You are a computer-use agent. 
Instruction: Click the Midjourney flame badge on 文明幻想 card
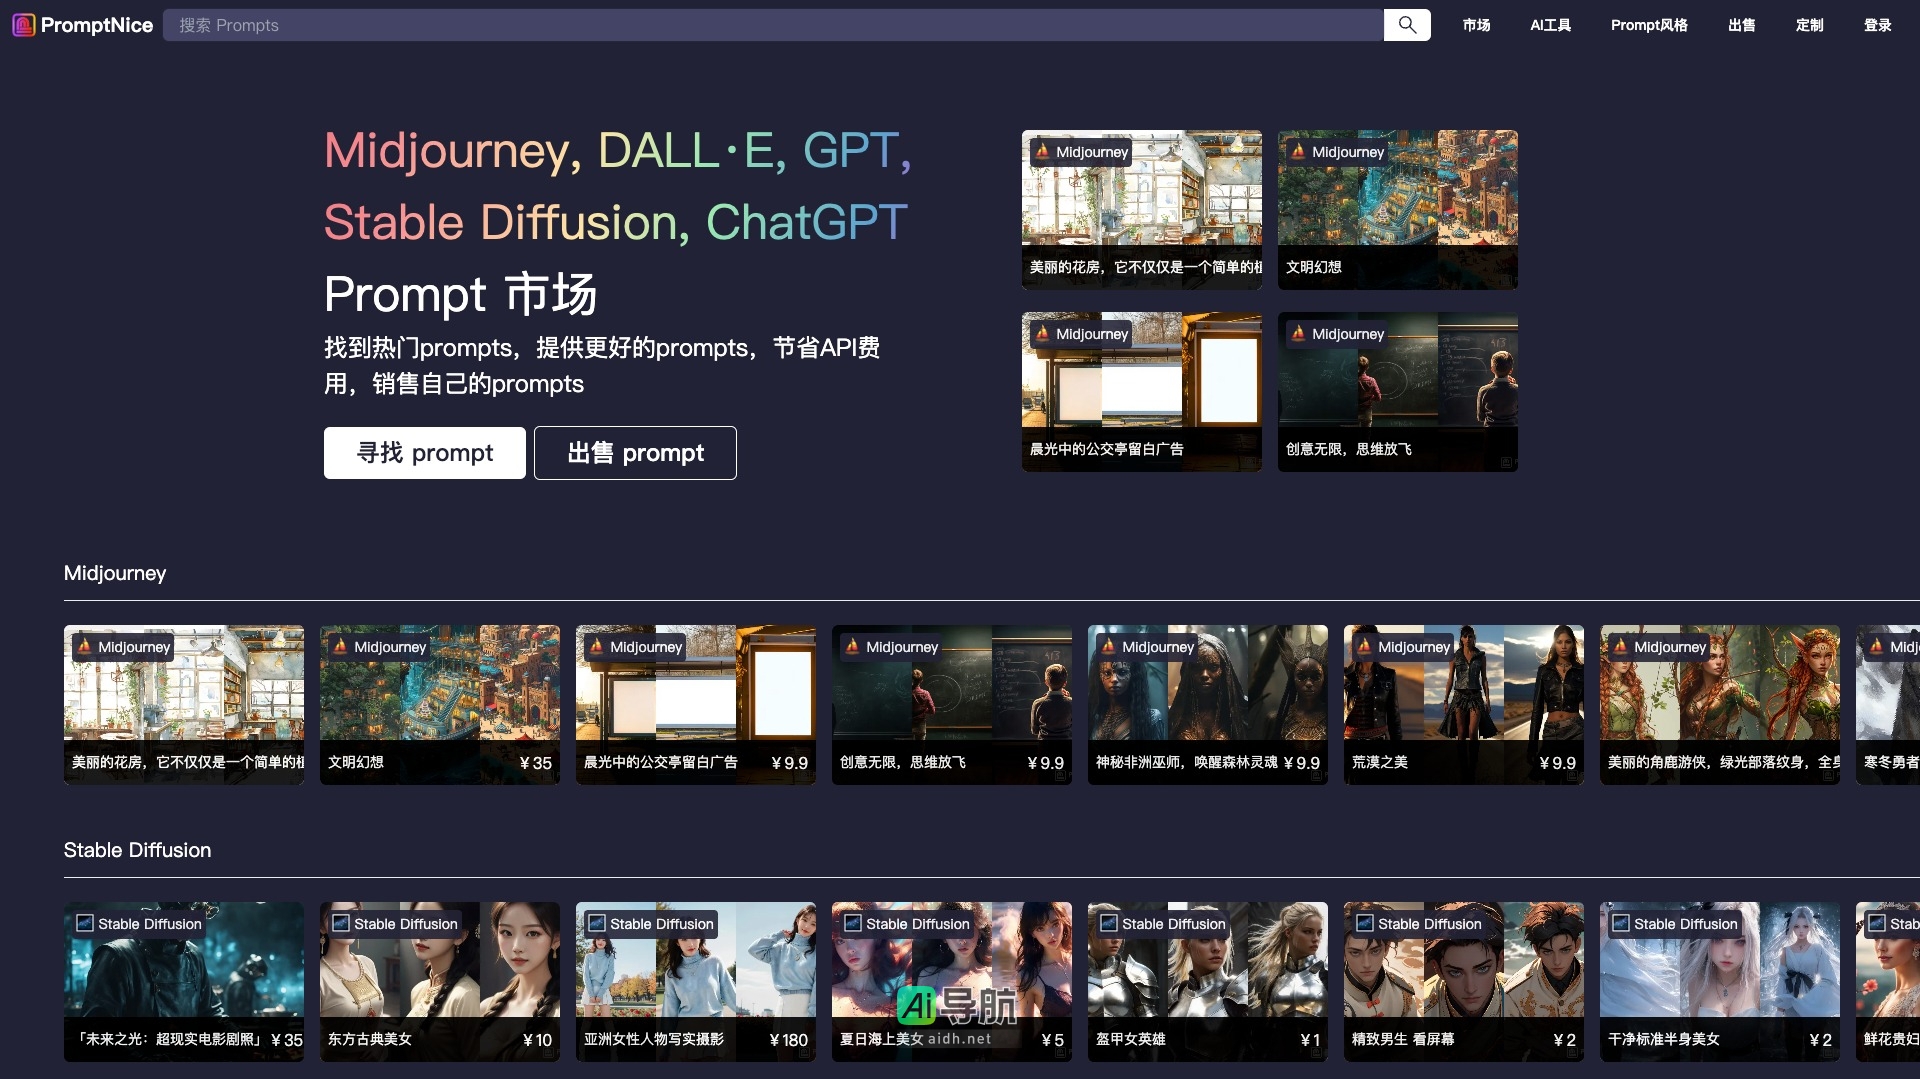[1298, 152]
